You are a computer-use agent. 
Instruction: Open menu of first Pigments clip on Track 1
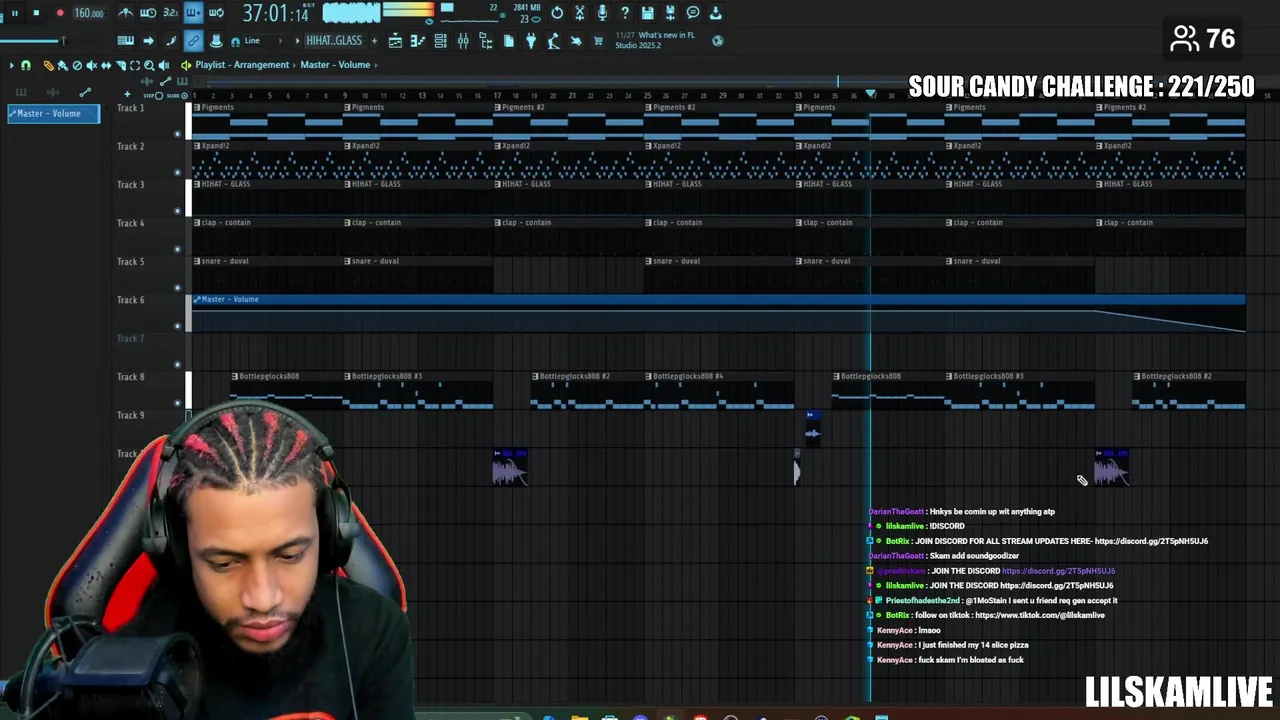[197, 108]
